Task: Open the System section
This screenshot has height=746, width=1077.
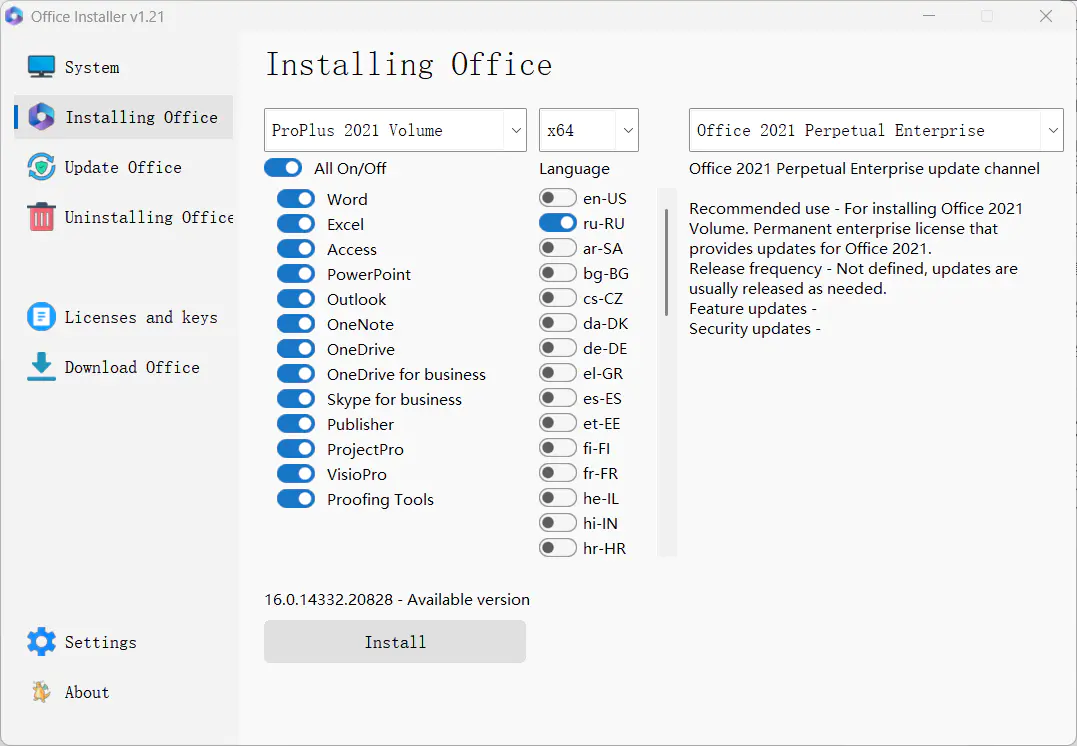Action: tap(124, 67)
